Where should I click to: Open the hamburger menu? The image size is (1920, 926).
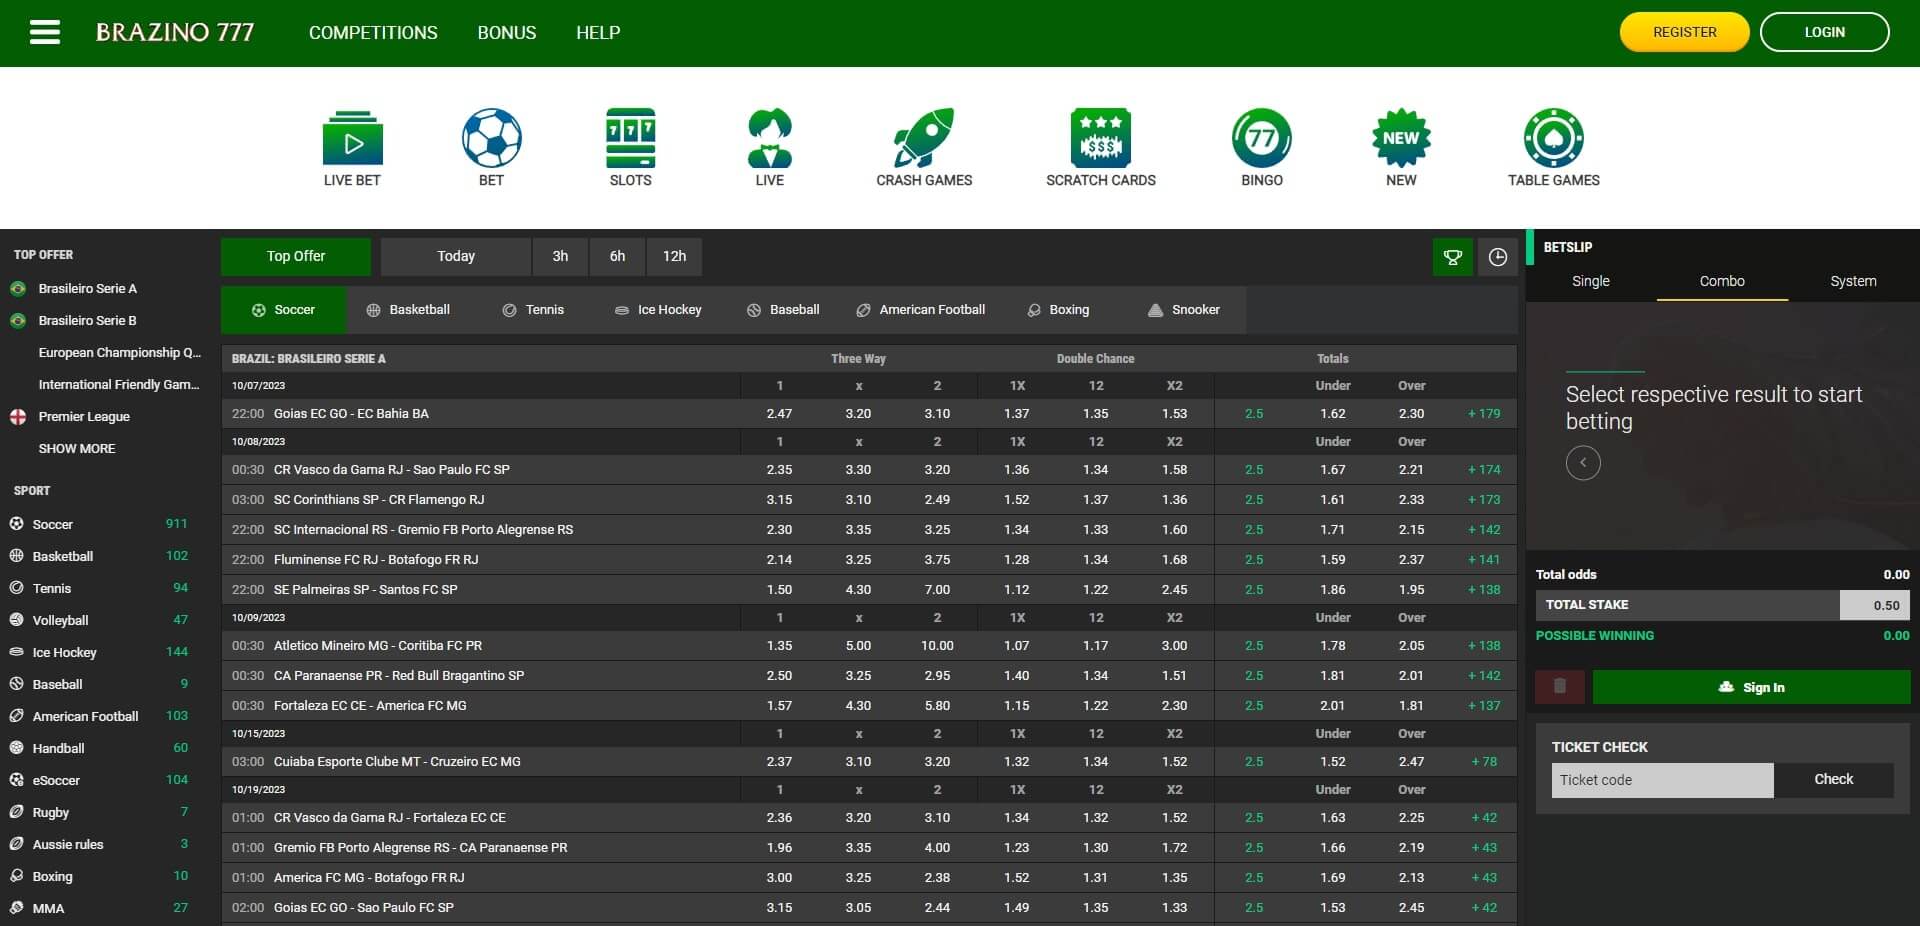point(45,33)
